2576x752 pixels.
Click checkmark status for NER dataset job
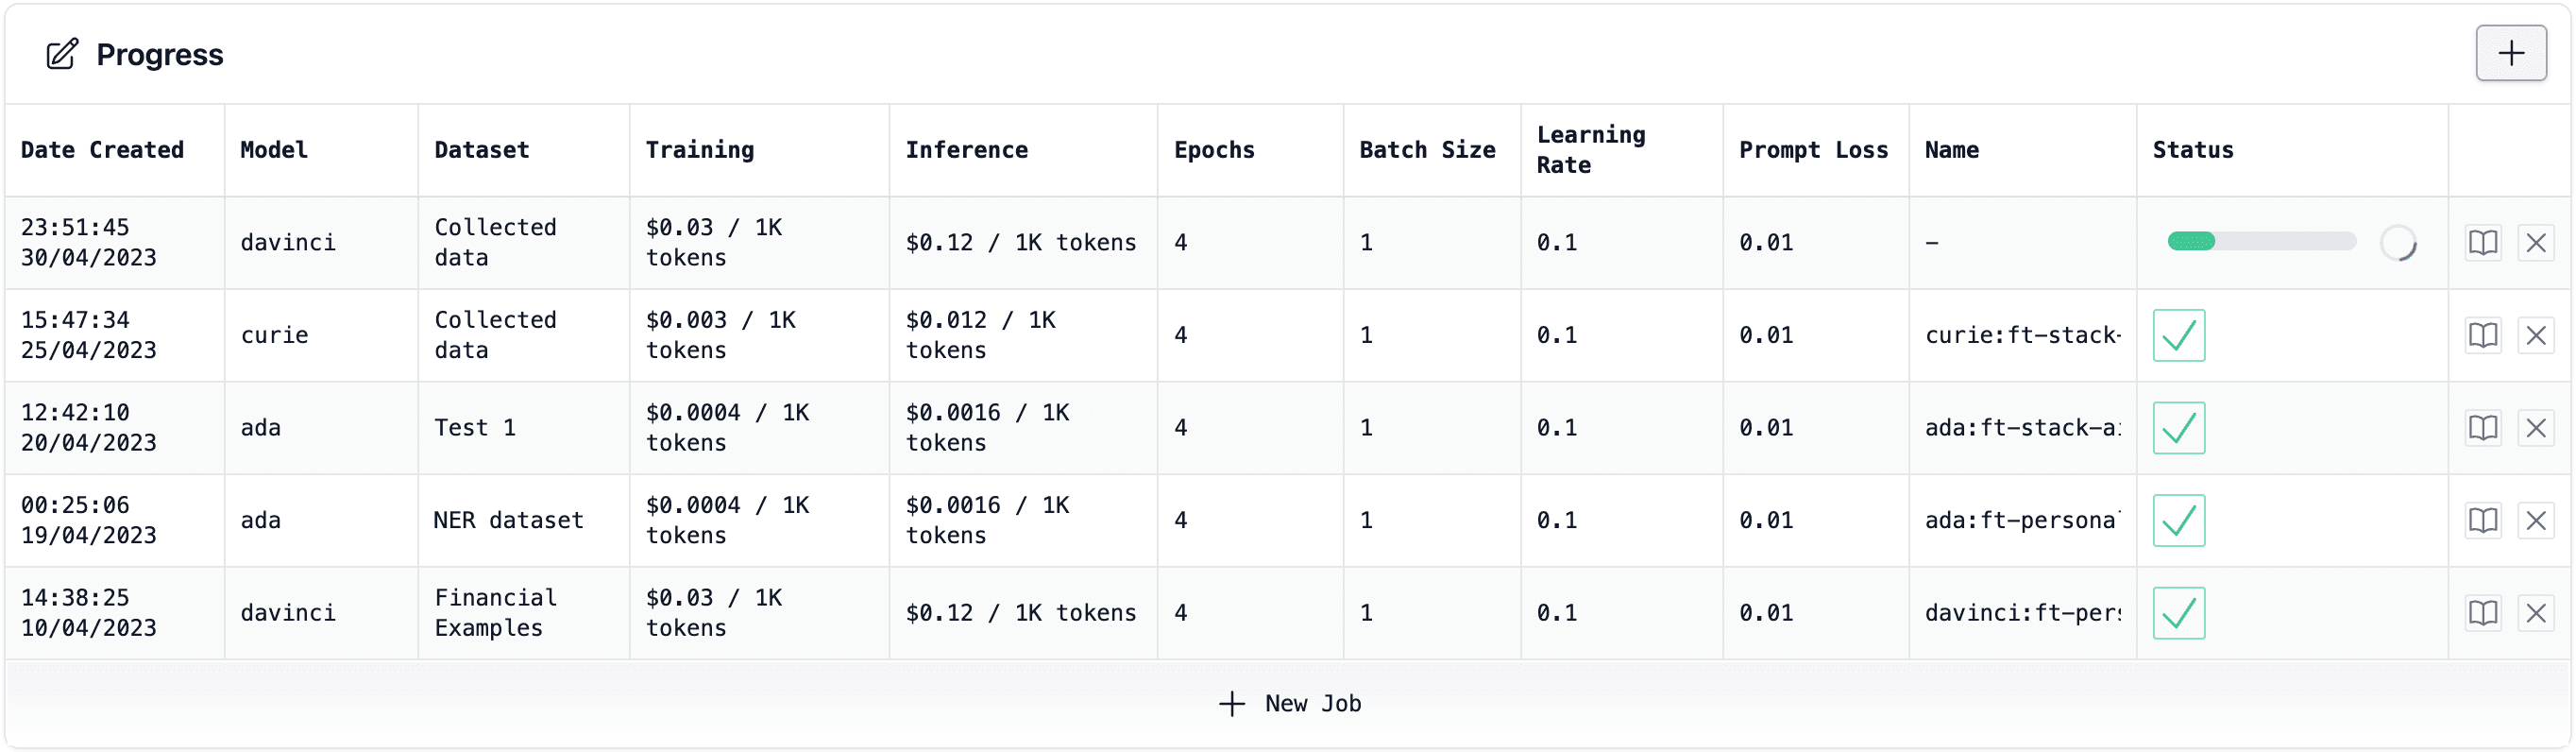[x=2178, y=520]
